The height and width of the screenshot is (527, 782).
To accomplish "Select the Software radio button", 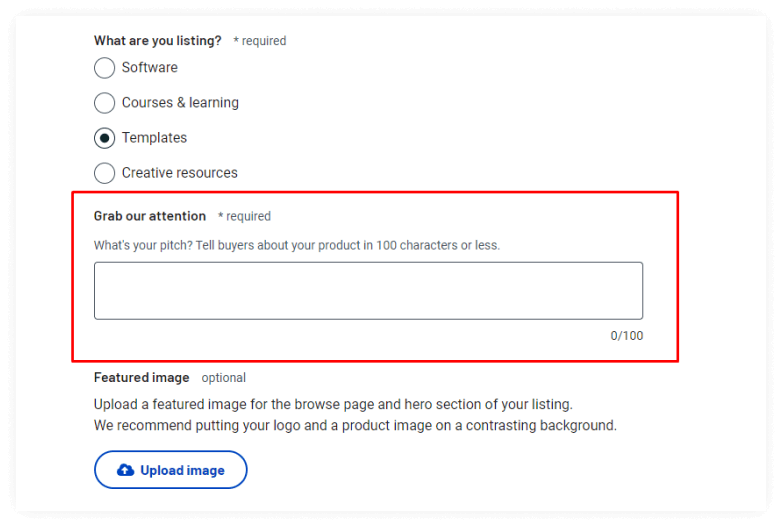I will pos(104,68).
